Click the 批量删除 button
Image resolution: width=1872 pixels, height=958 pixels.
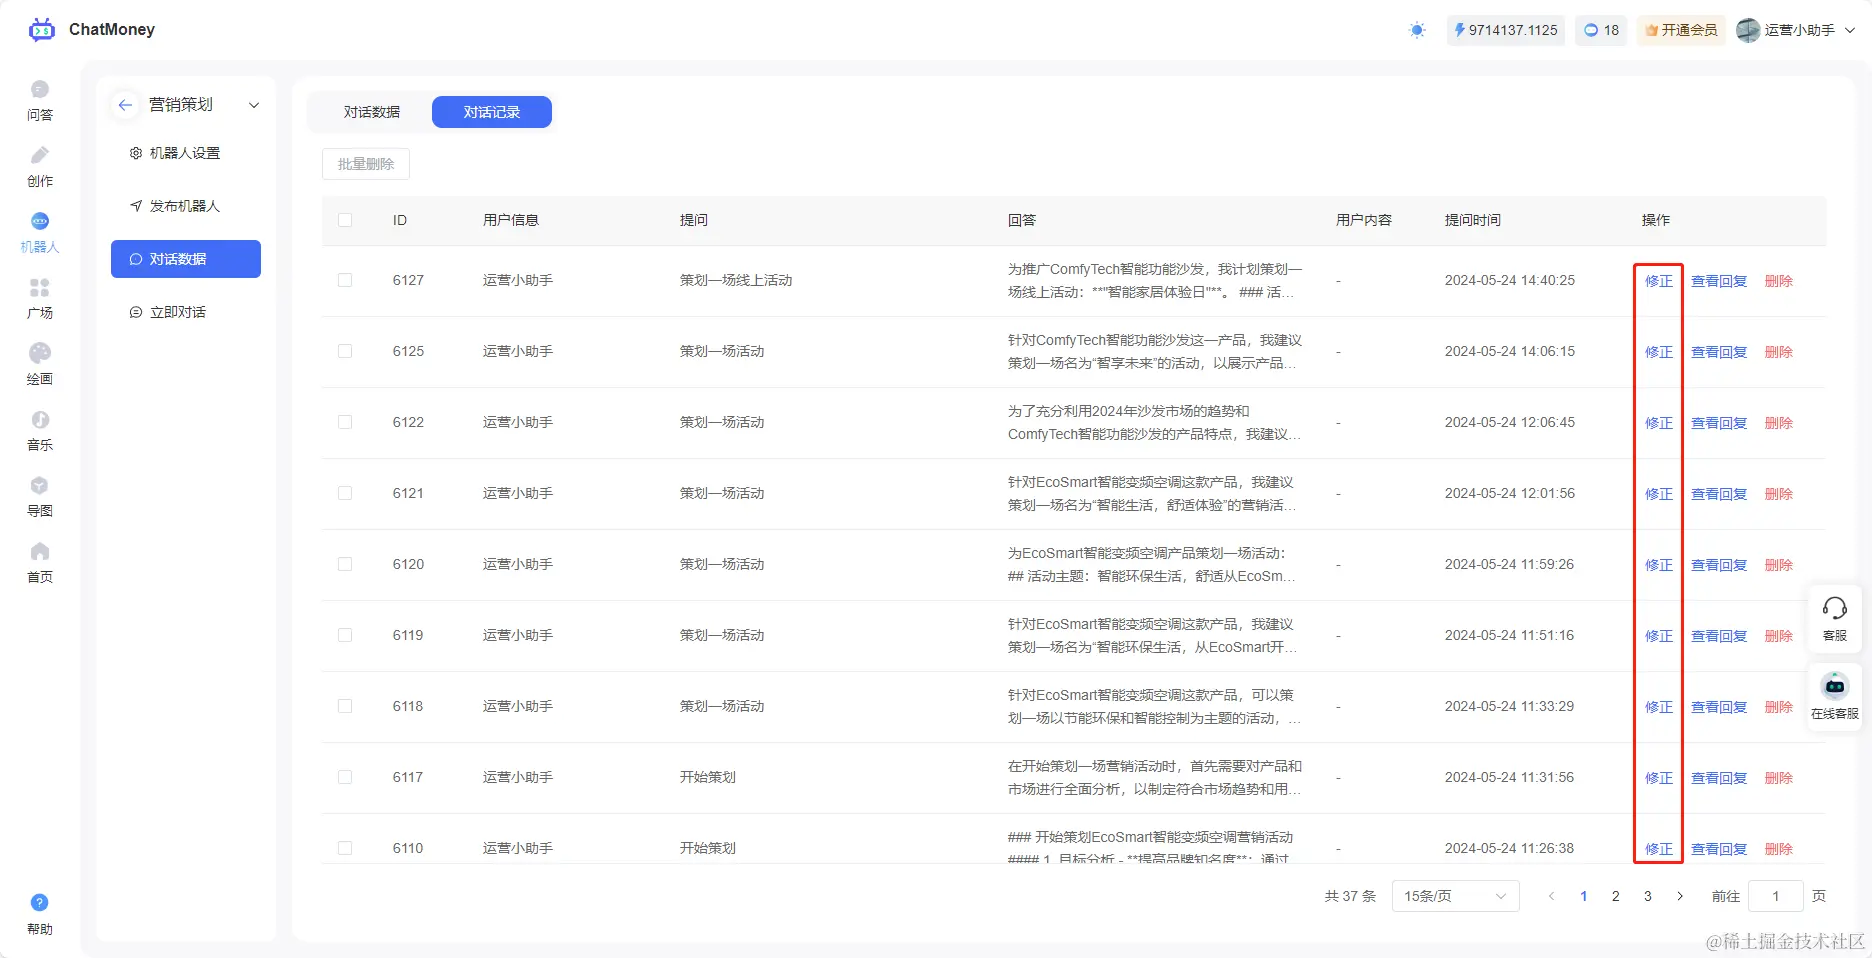(x=366, y=164)
